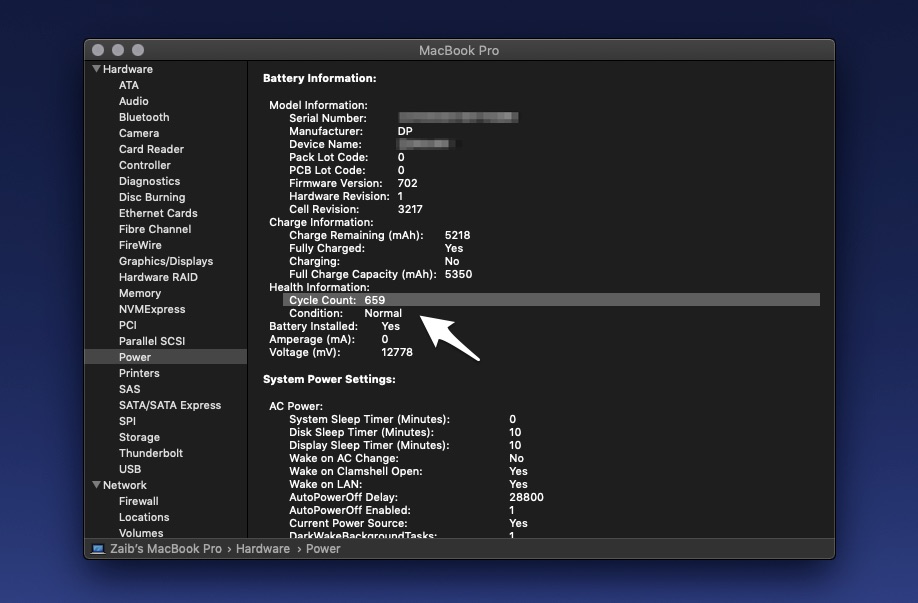Image resolution: width=918 pixels, height=603 pixels.
Task: Show Printers information
Action: point(139,374)
